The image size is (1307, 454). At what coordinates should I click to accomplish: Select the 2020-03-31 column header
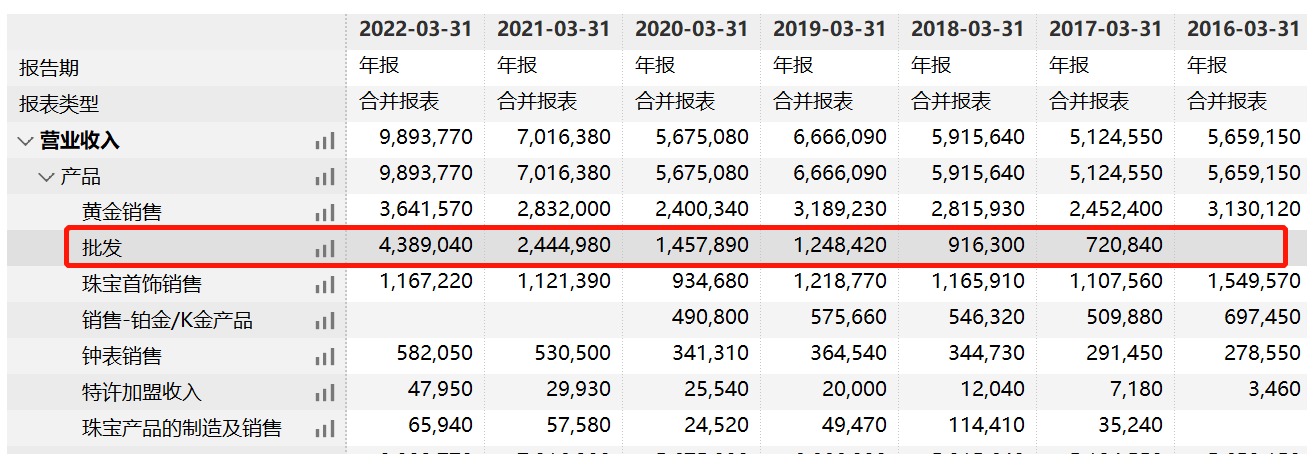click(691, 28)
